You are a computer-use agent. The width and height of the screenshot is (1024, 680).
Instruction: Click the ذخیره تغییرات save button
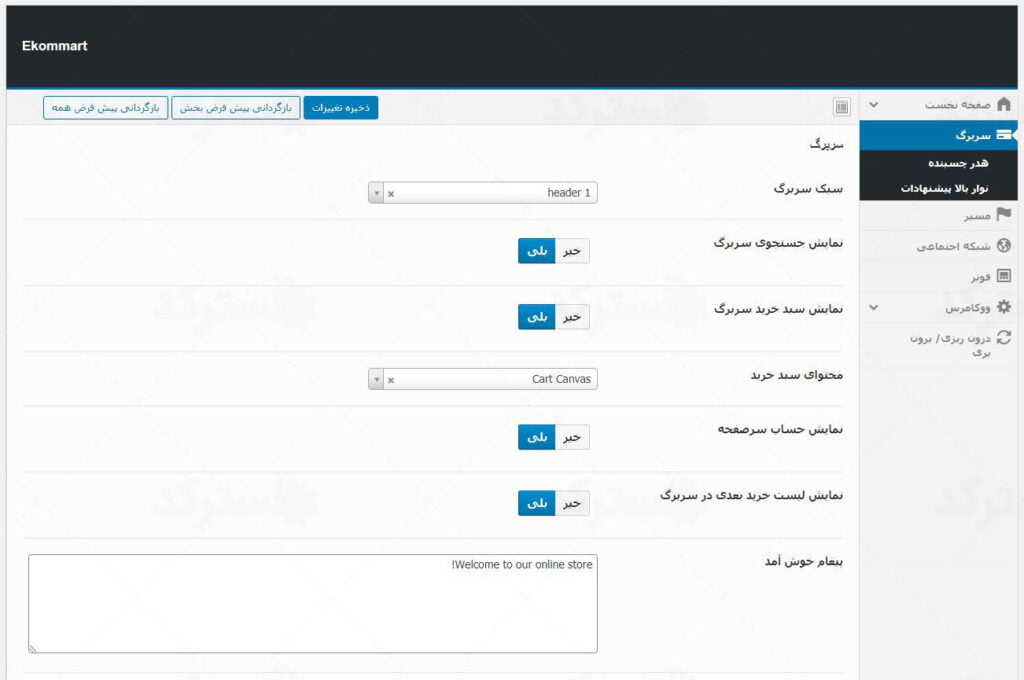point(340,107)
